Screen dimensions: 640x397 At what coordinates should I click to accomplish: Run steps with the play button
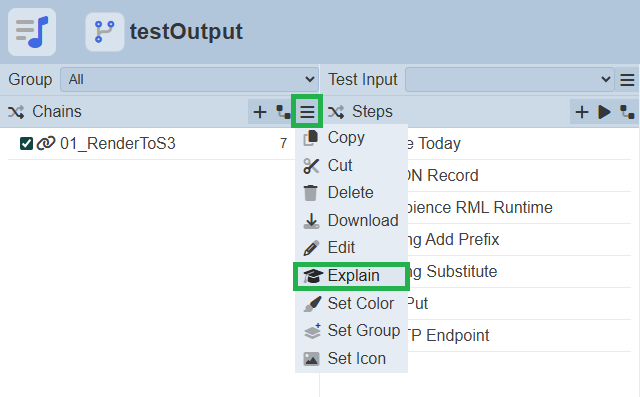[604, 111]
